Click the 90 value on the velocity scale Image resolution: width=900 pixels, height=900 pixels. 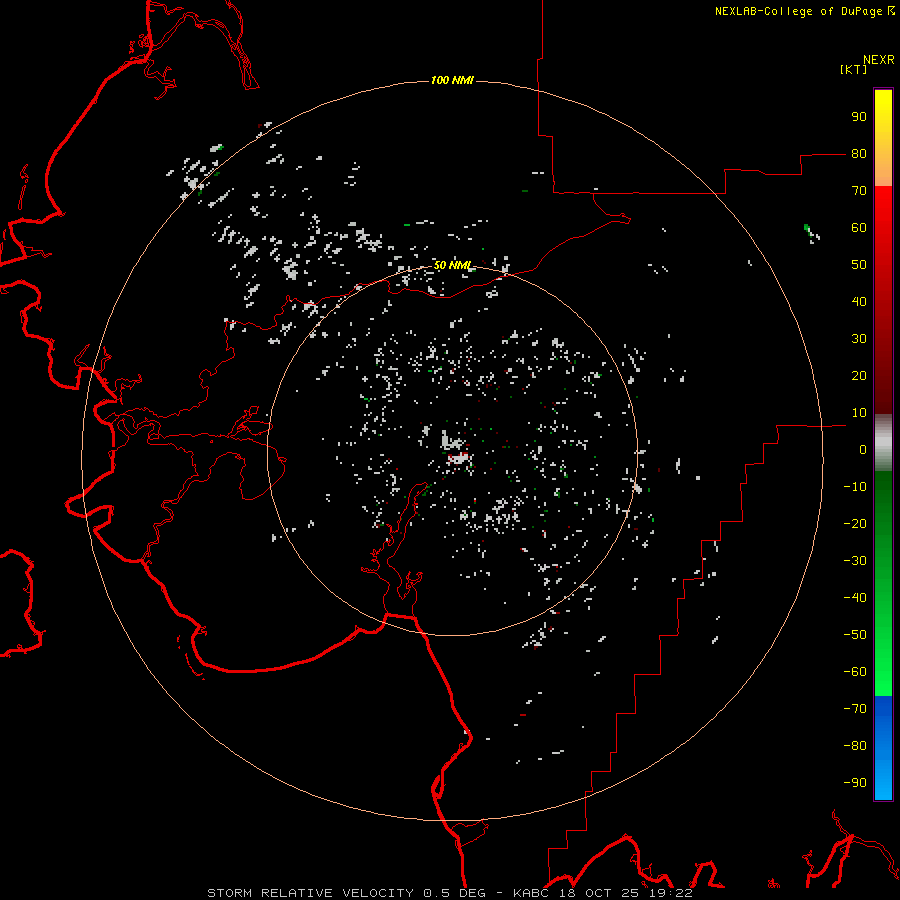click(859, 117)
